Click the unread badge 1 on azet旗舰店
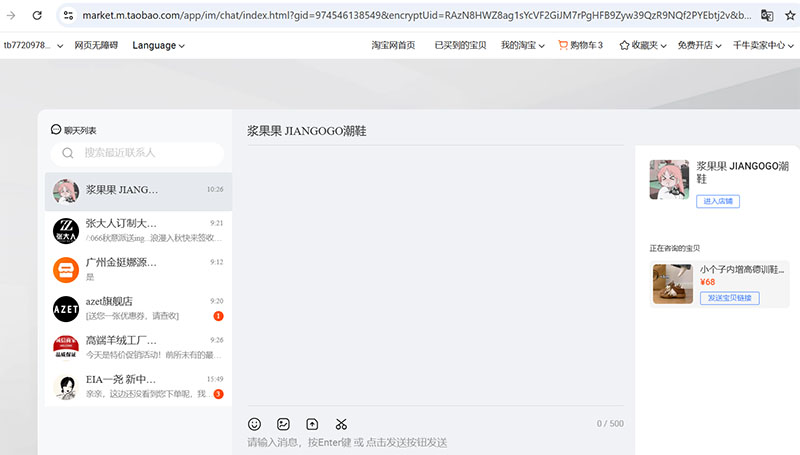The height and width of the screenshot is (455, 800). (218, 316)
